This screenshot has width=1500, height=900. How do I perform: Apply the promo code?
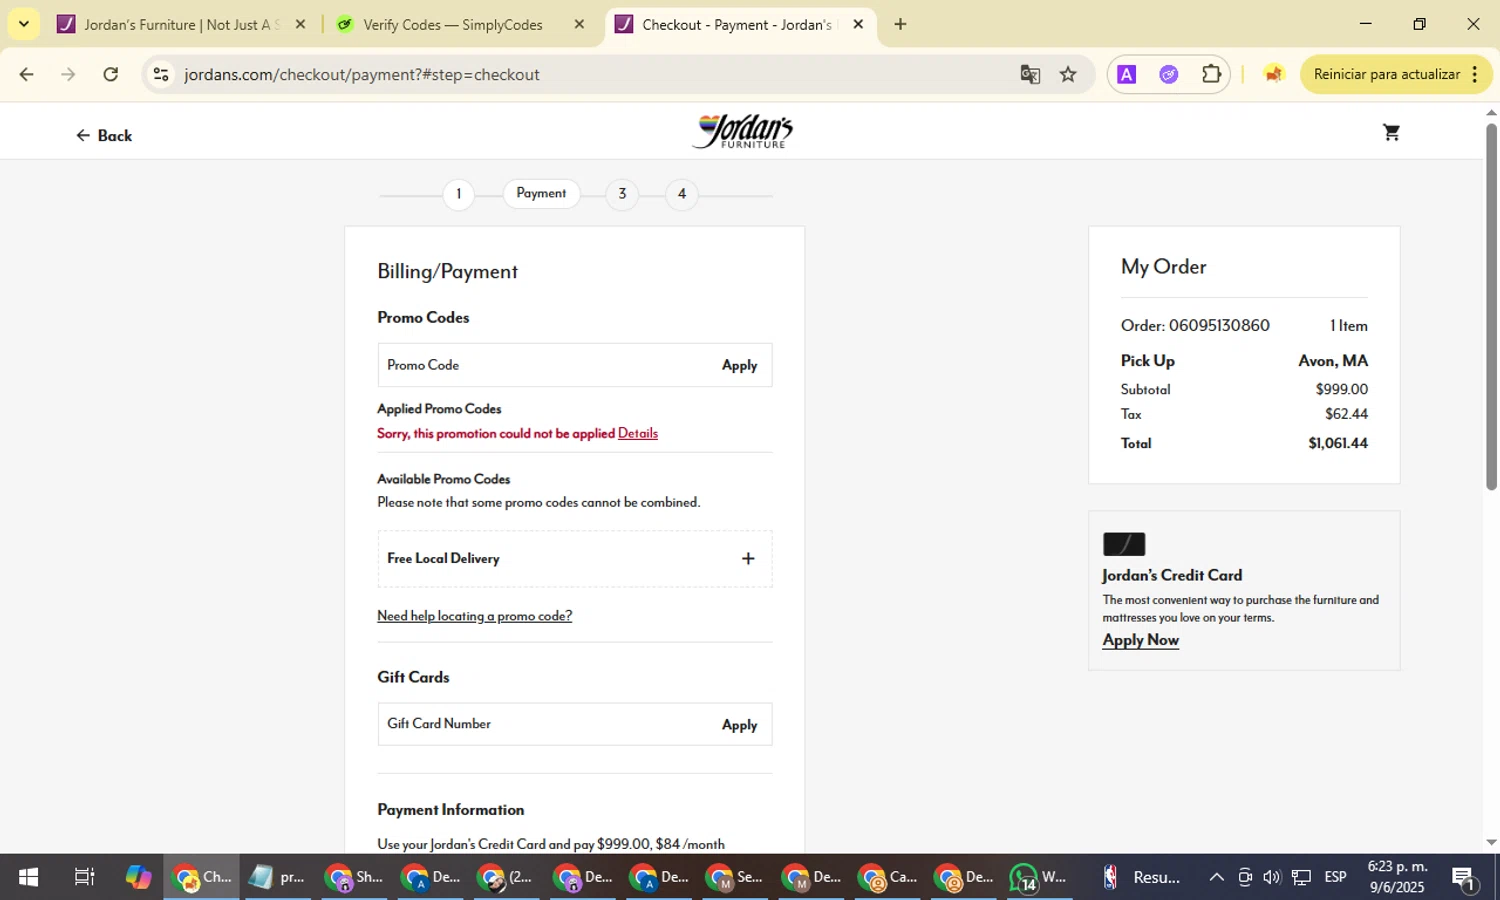pos(740,365)
